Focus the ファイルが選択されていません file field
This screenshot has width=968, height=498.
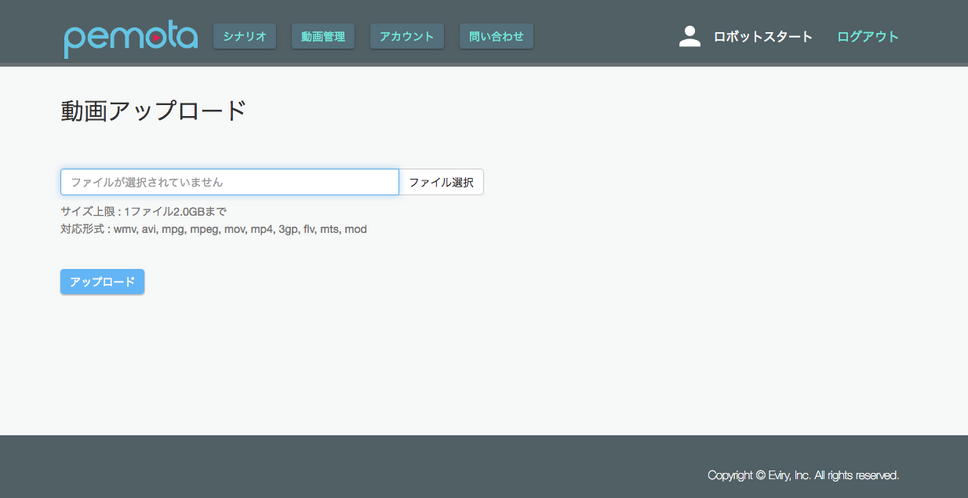coord(230,182)
